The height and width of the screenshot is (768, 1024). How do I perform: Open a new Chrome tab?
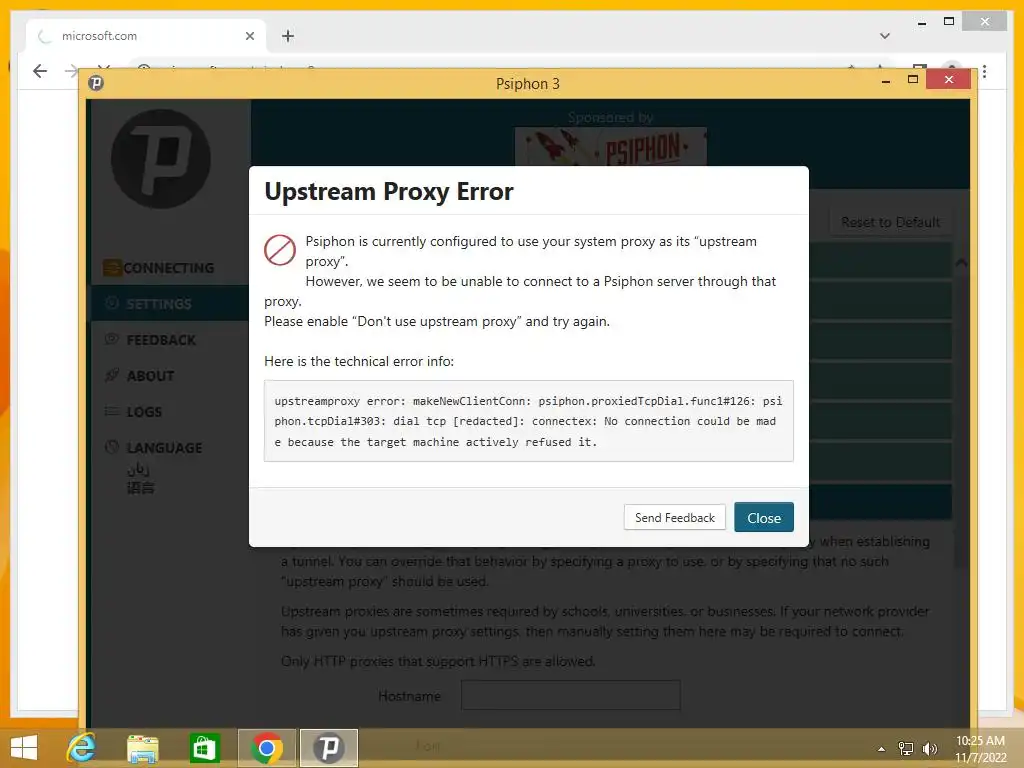[288, 36]
